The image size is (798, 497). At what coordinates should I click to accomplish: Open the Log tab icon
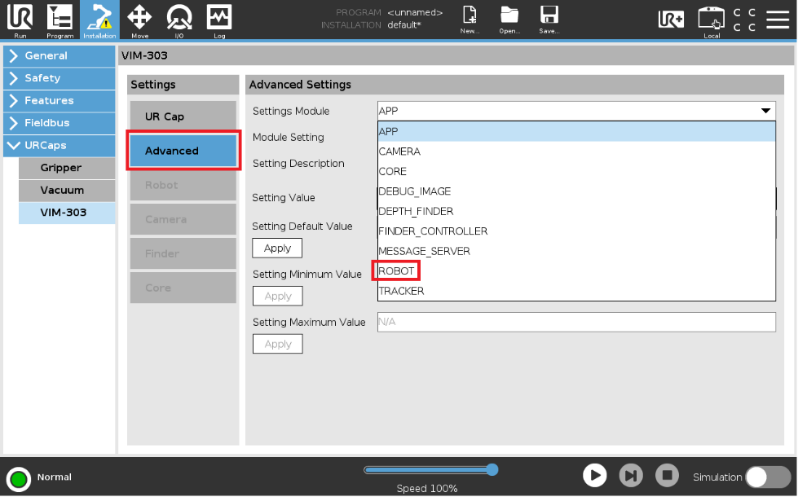219,20
